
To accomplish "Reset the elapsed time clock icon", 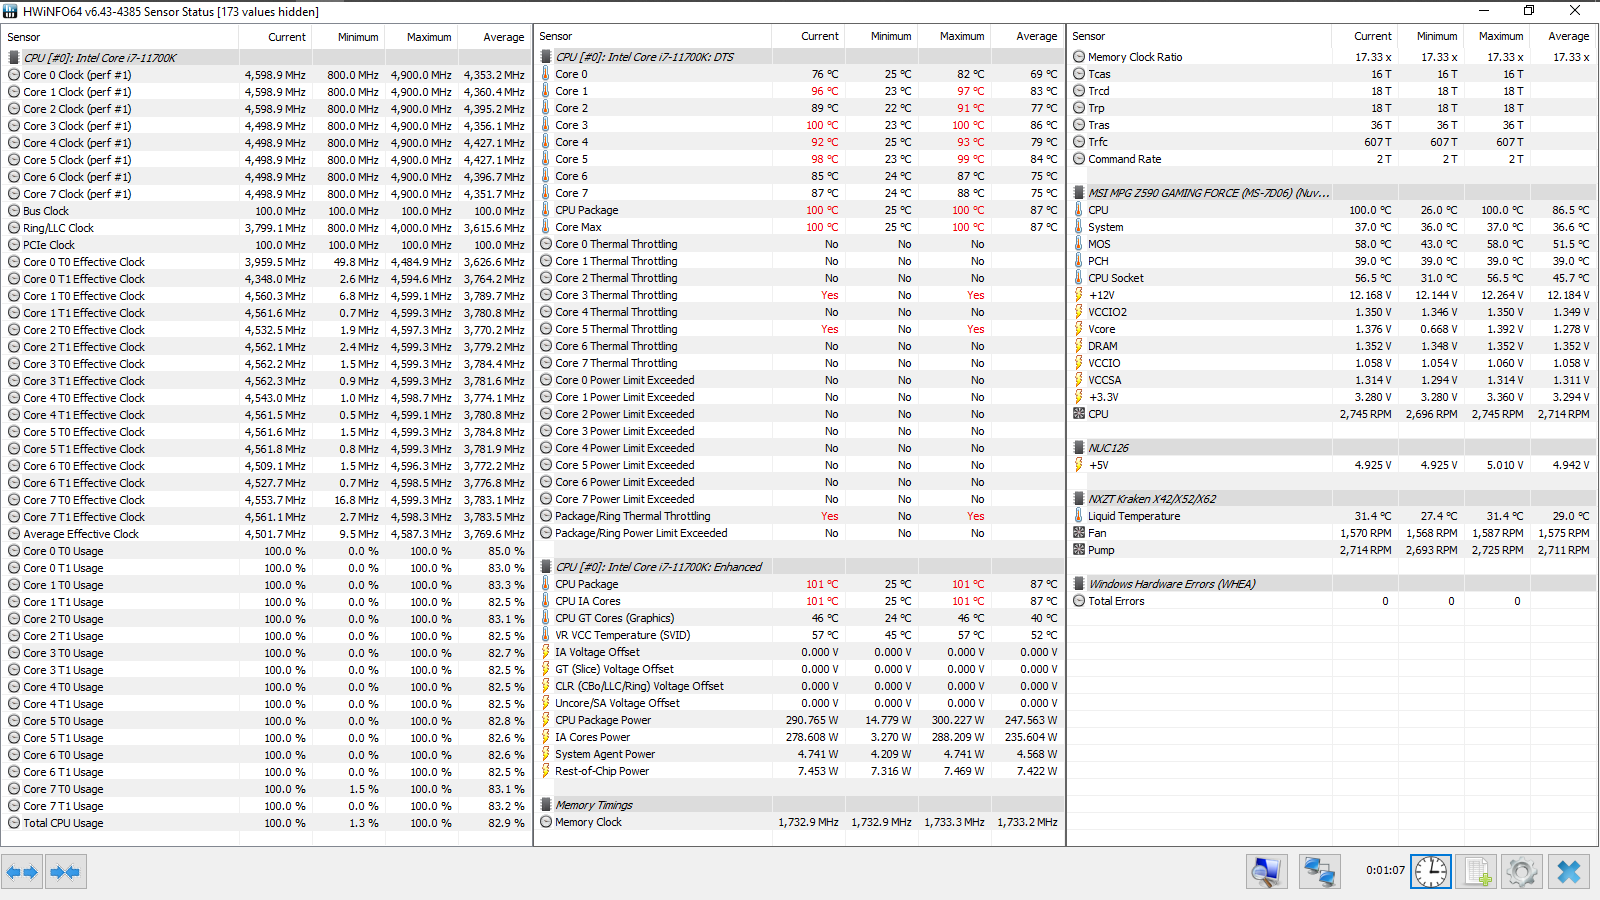I will point(1431,872).
